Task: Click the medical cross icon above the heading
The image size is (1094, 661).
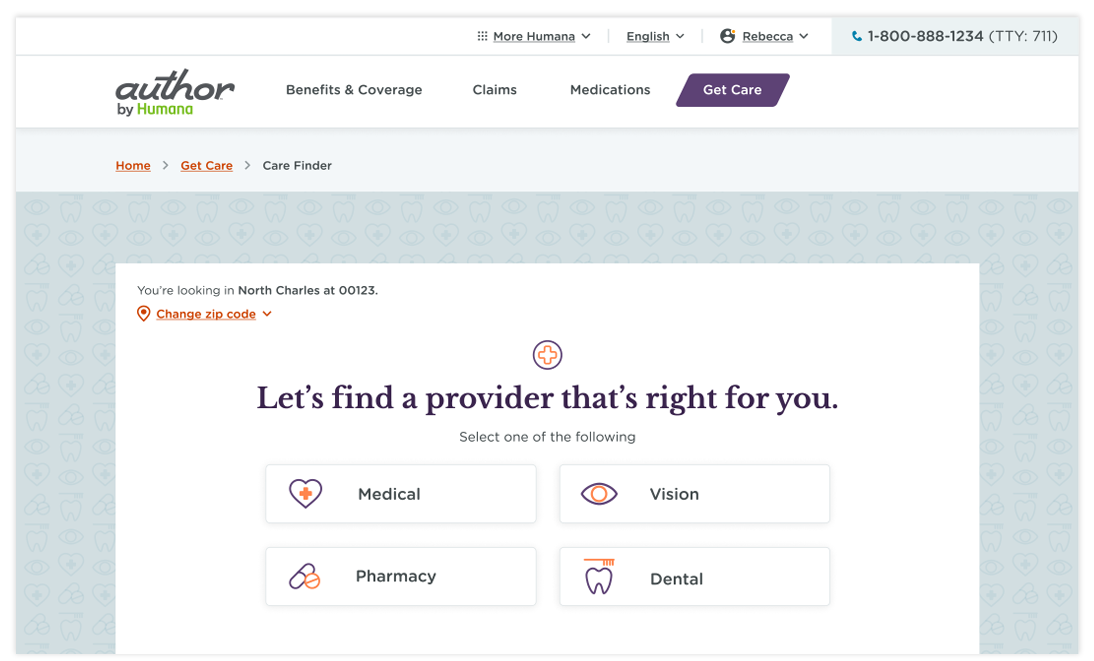Action: click(x=548, y=355)
